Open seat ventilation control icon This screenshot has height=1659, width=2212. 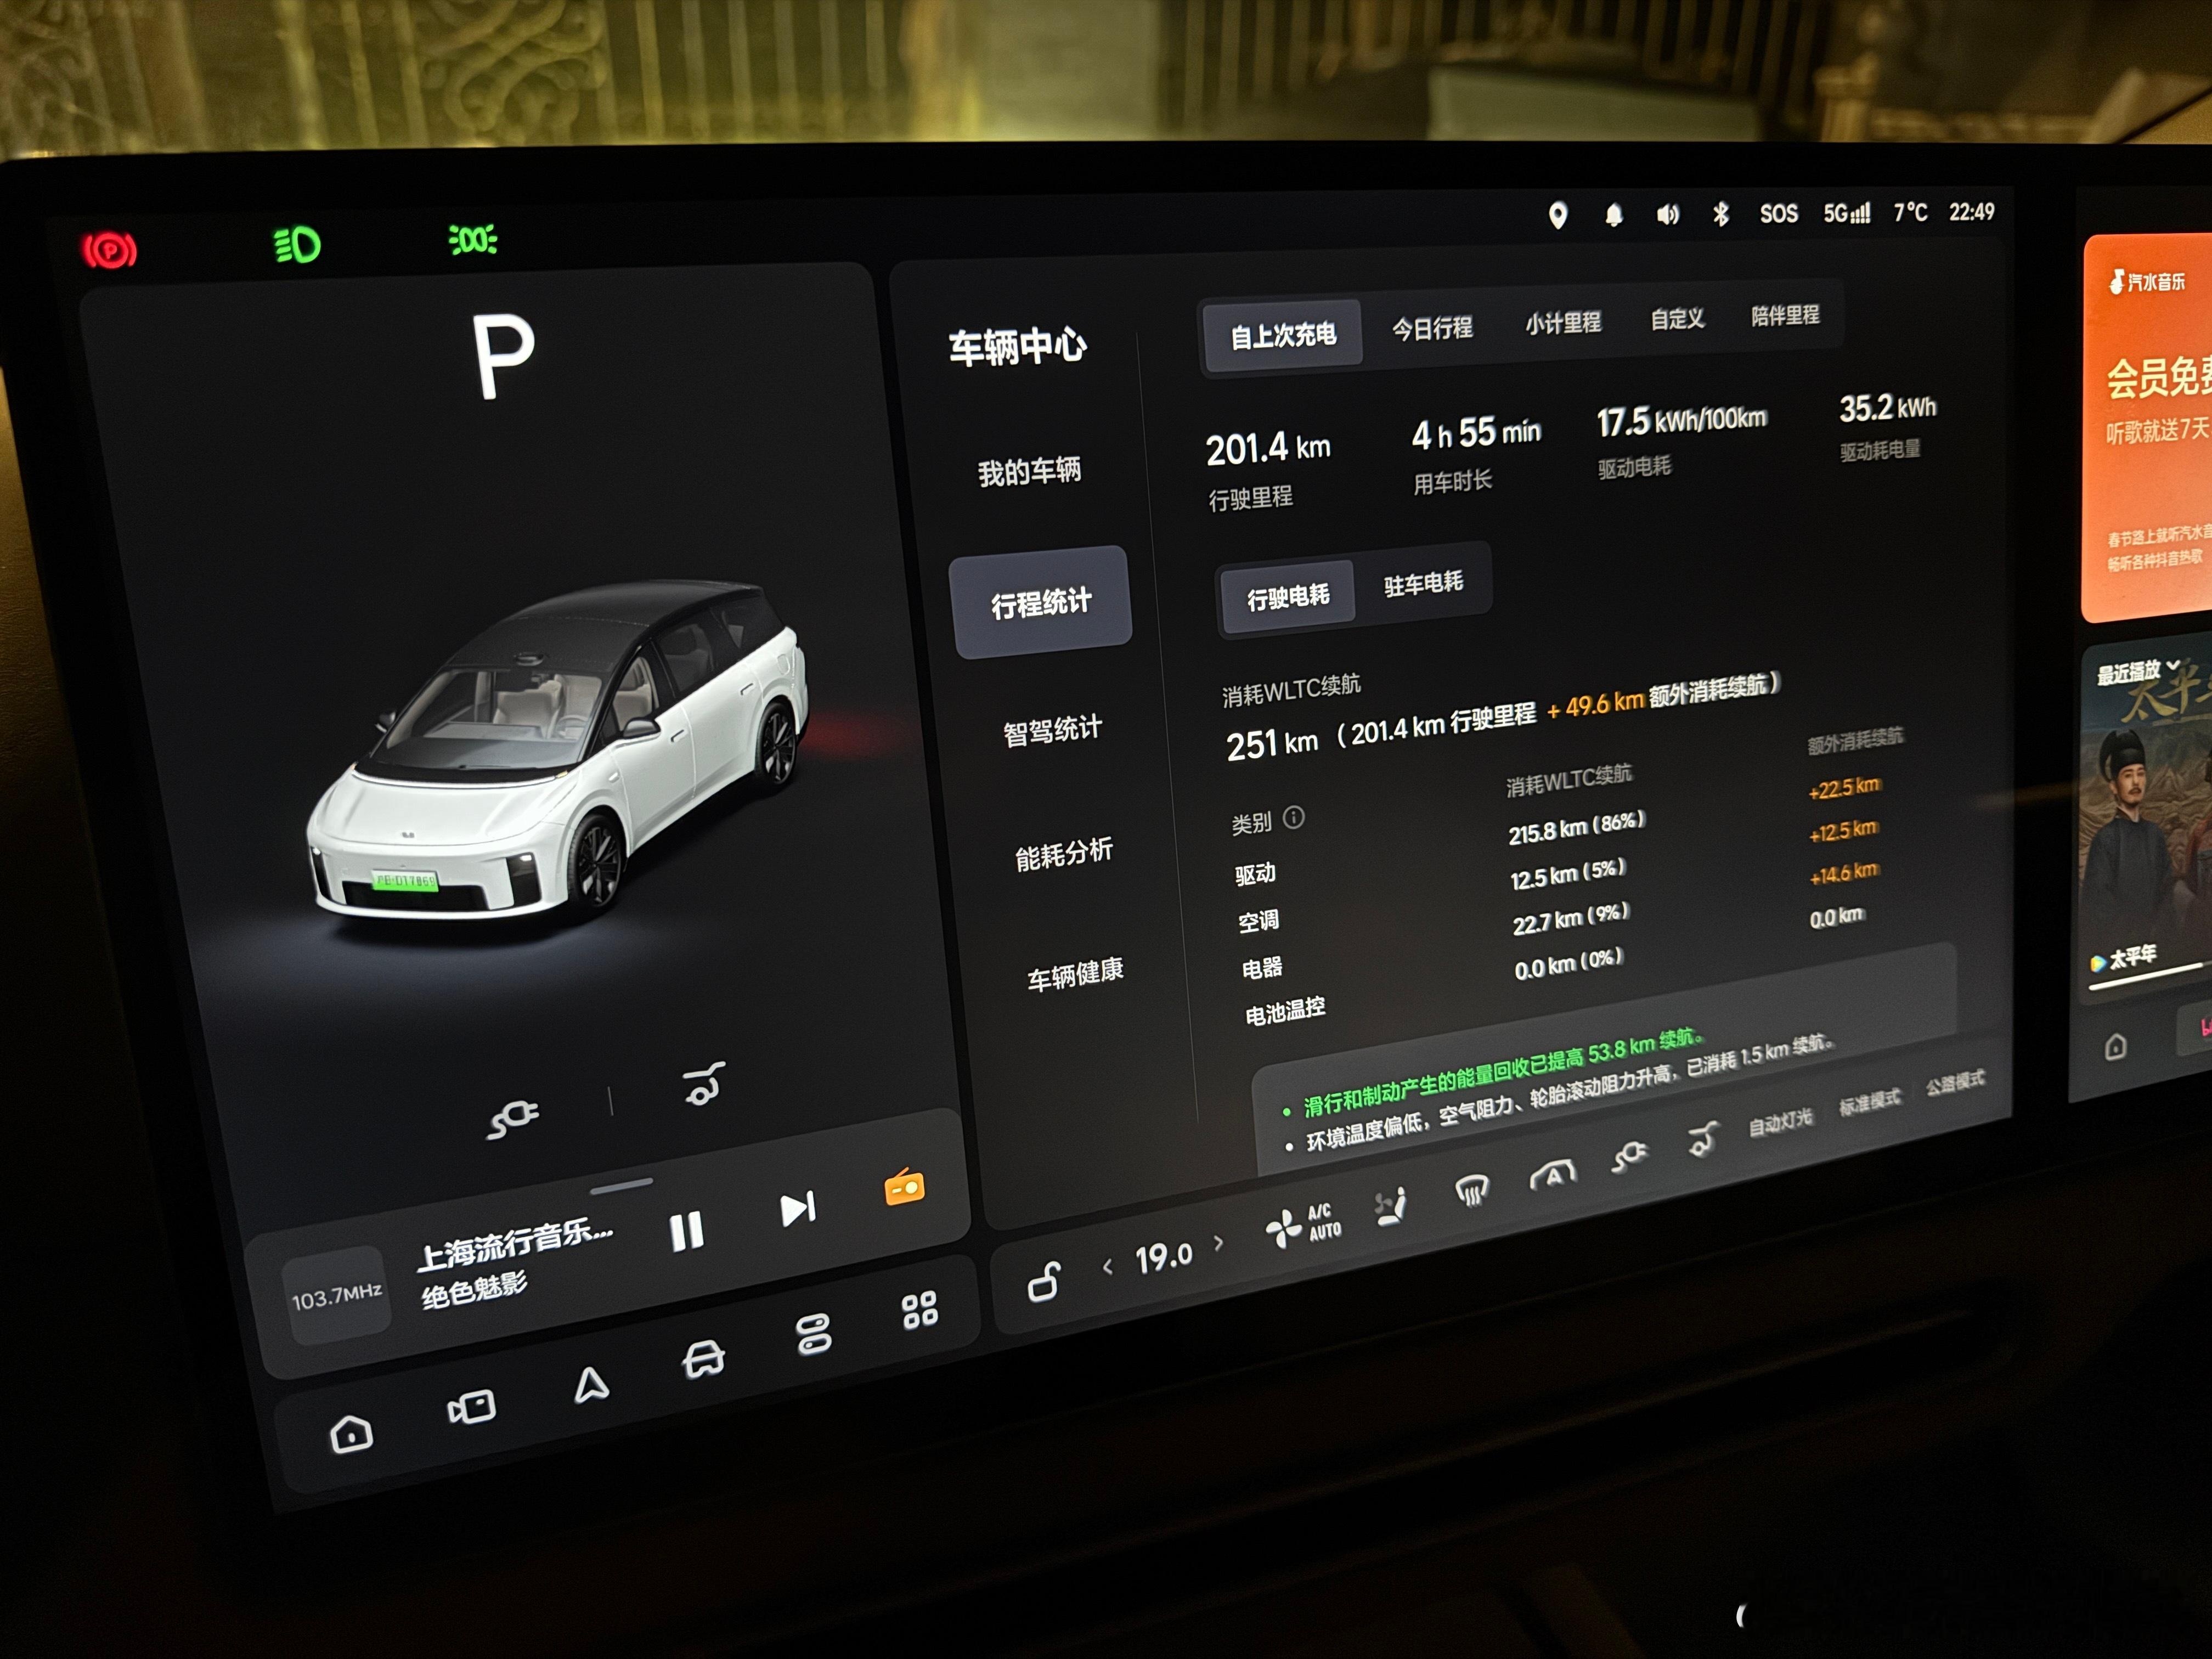click(1390, 1207)
